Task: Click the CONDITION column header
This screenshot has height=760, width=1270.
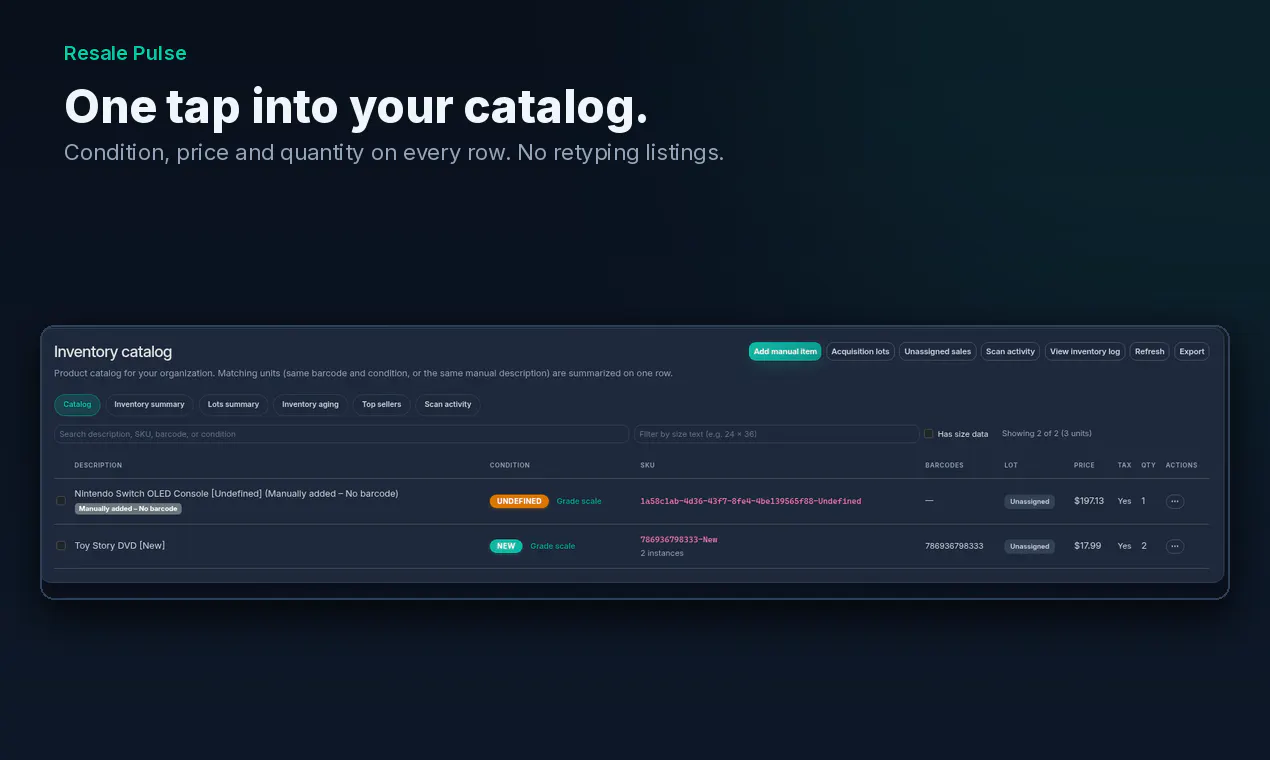Action: coord(510,465)
